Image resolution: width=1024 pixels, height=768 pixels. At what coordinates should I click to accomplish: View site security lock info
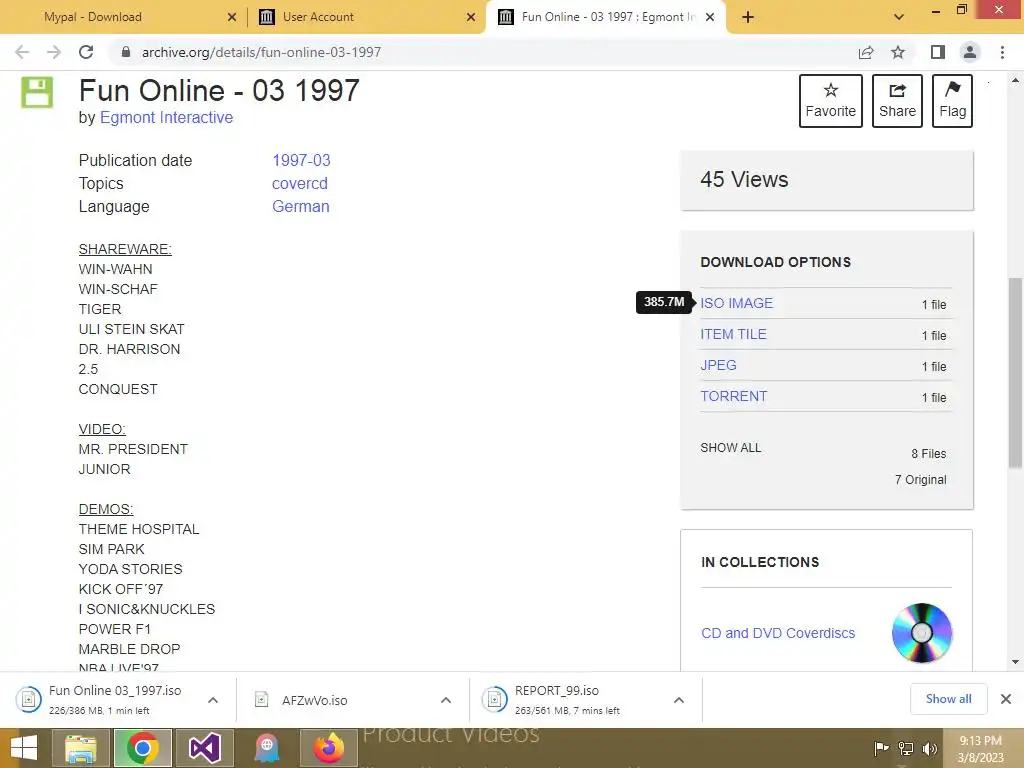(x=126, y=52)
